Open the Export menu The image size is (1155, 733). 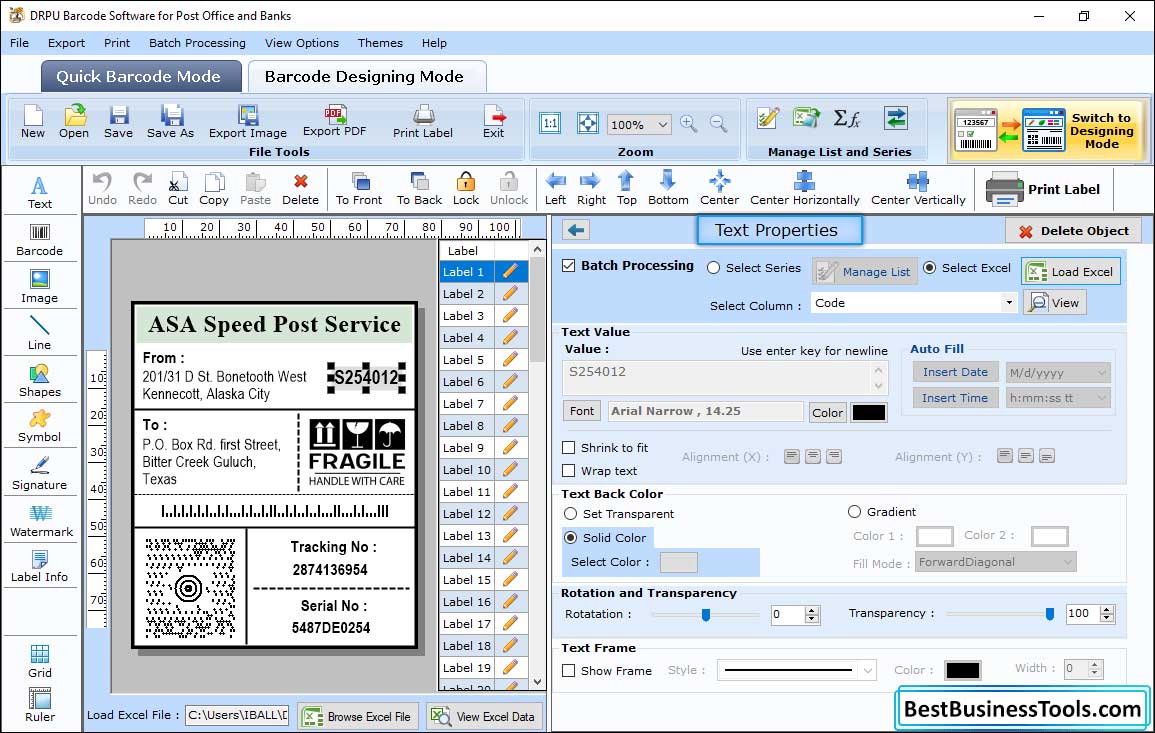click(66, 43)
